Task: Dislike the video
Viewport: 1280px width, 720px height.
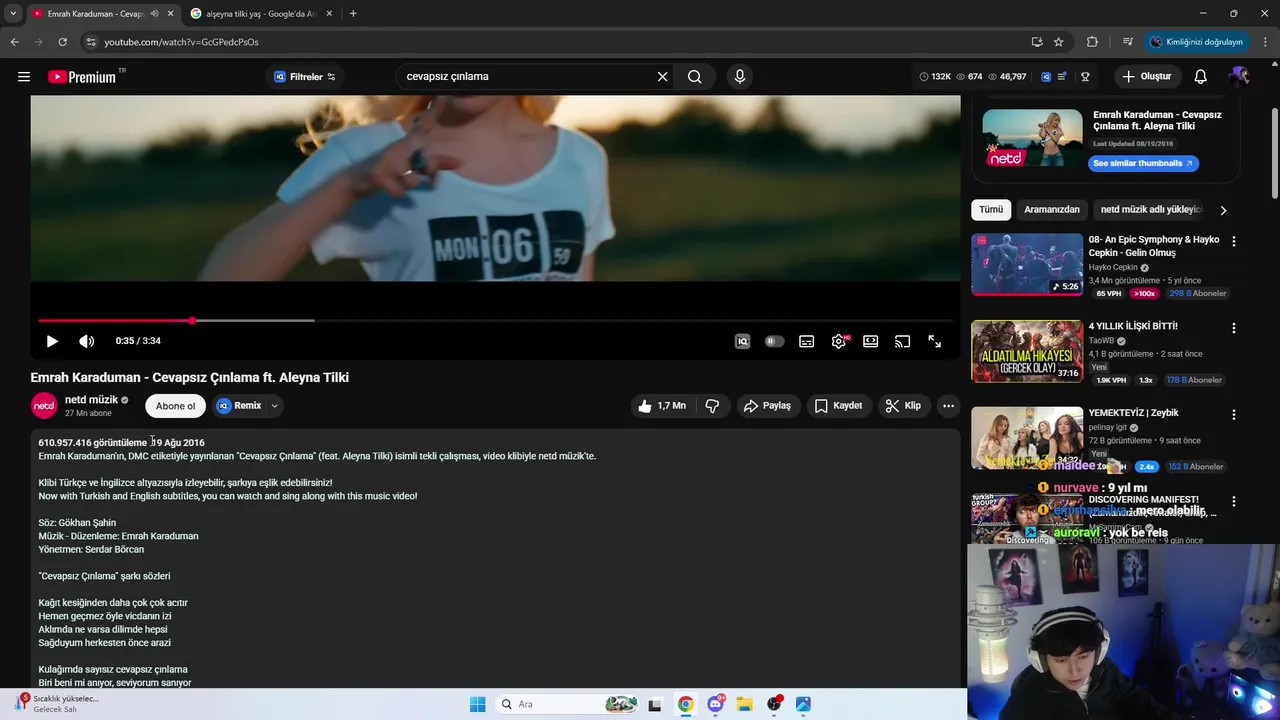Action: (x=712, y=406)
